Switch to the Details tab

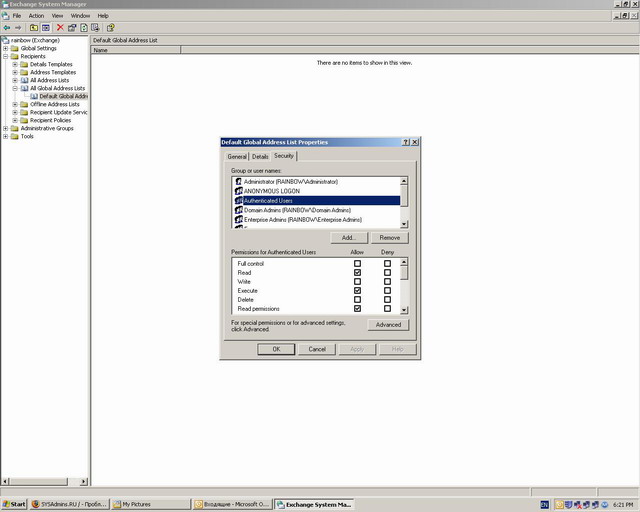pos(260,156)
